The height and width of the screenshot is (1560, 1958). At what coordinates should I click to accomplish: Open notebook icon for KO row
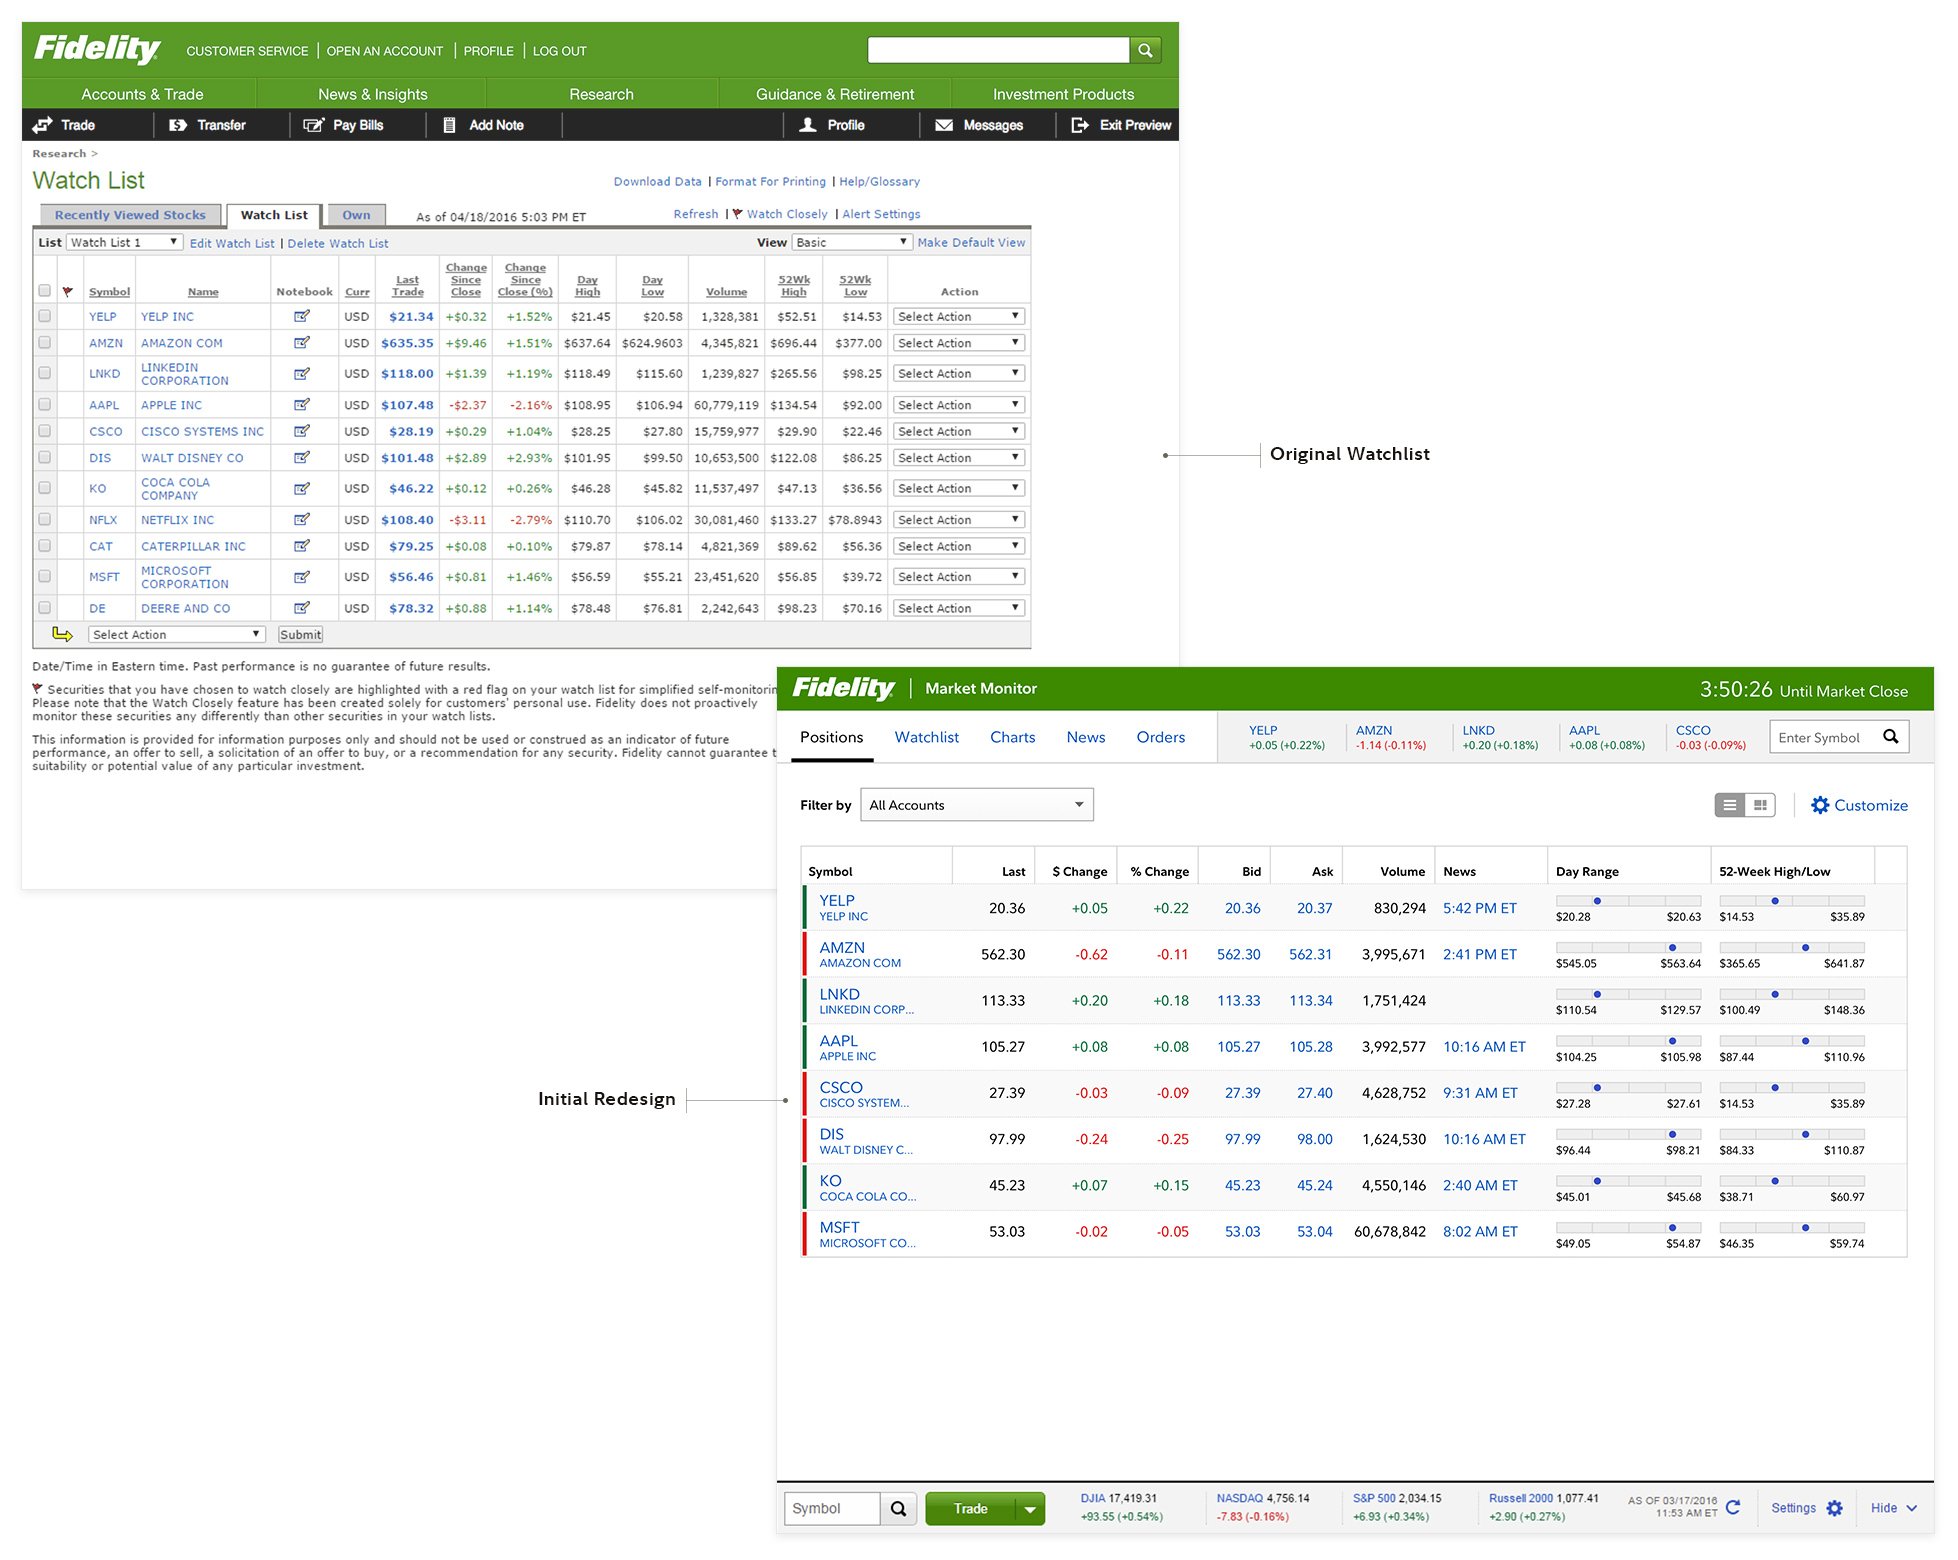click(x=302, y=489)
